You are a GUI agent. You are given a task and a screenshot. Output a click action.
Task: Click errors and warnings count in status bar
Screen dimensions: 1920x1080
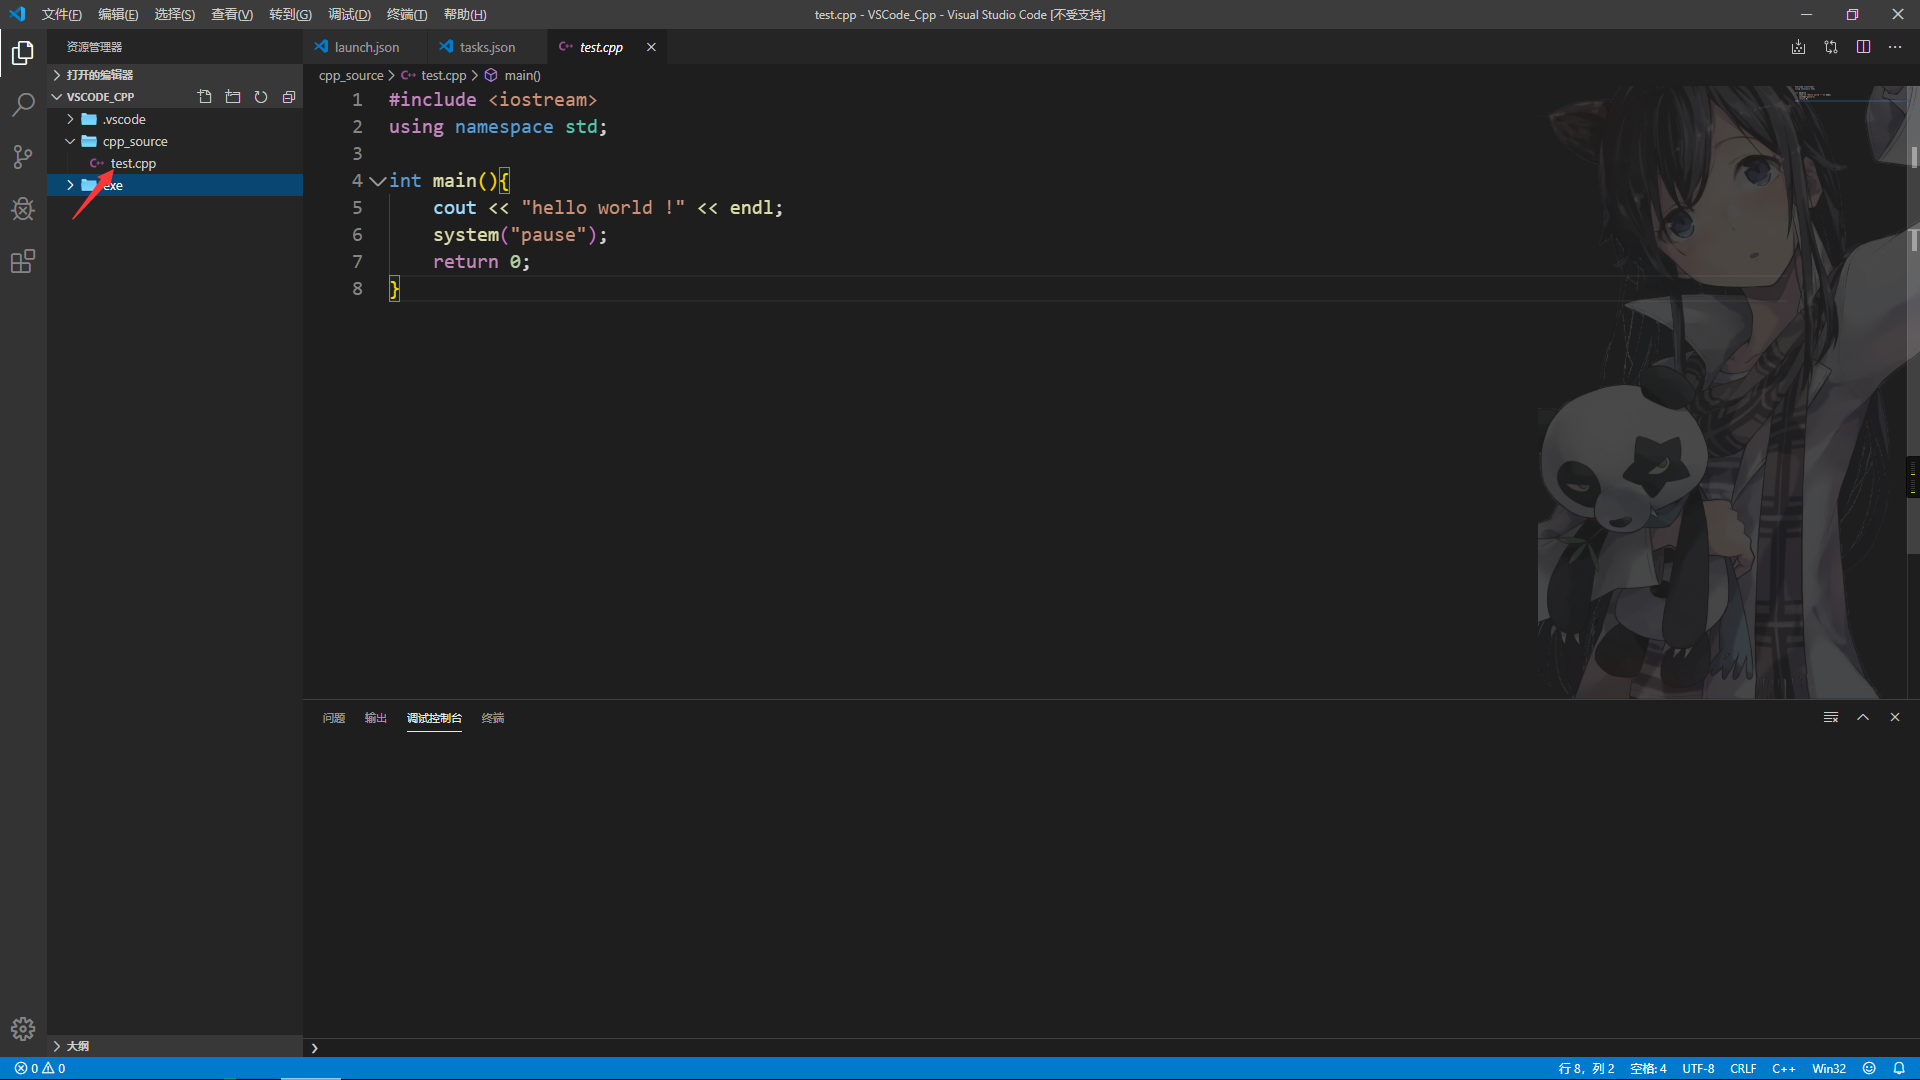click(x=40, y=1068)
